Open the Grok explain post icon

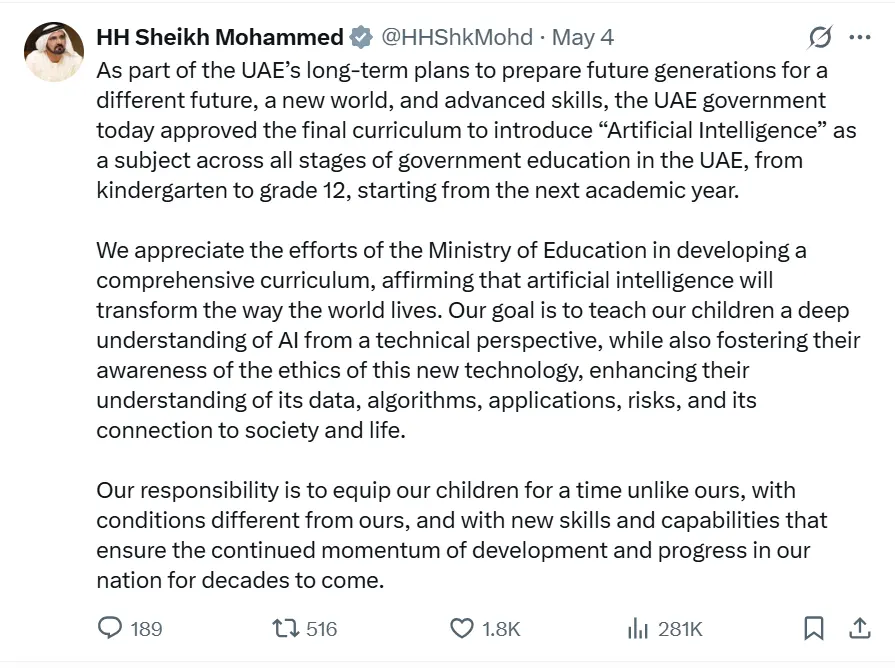click(819, 38)
